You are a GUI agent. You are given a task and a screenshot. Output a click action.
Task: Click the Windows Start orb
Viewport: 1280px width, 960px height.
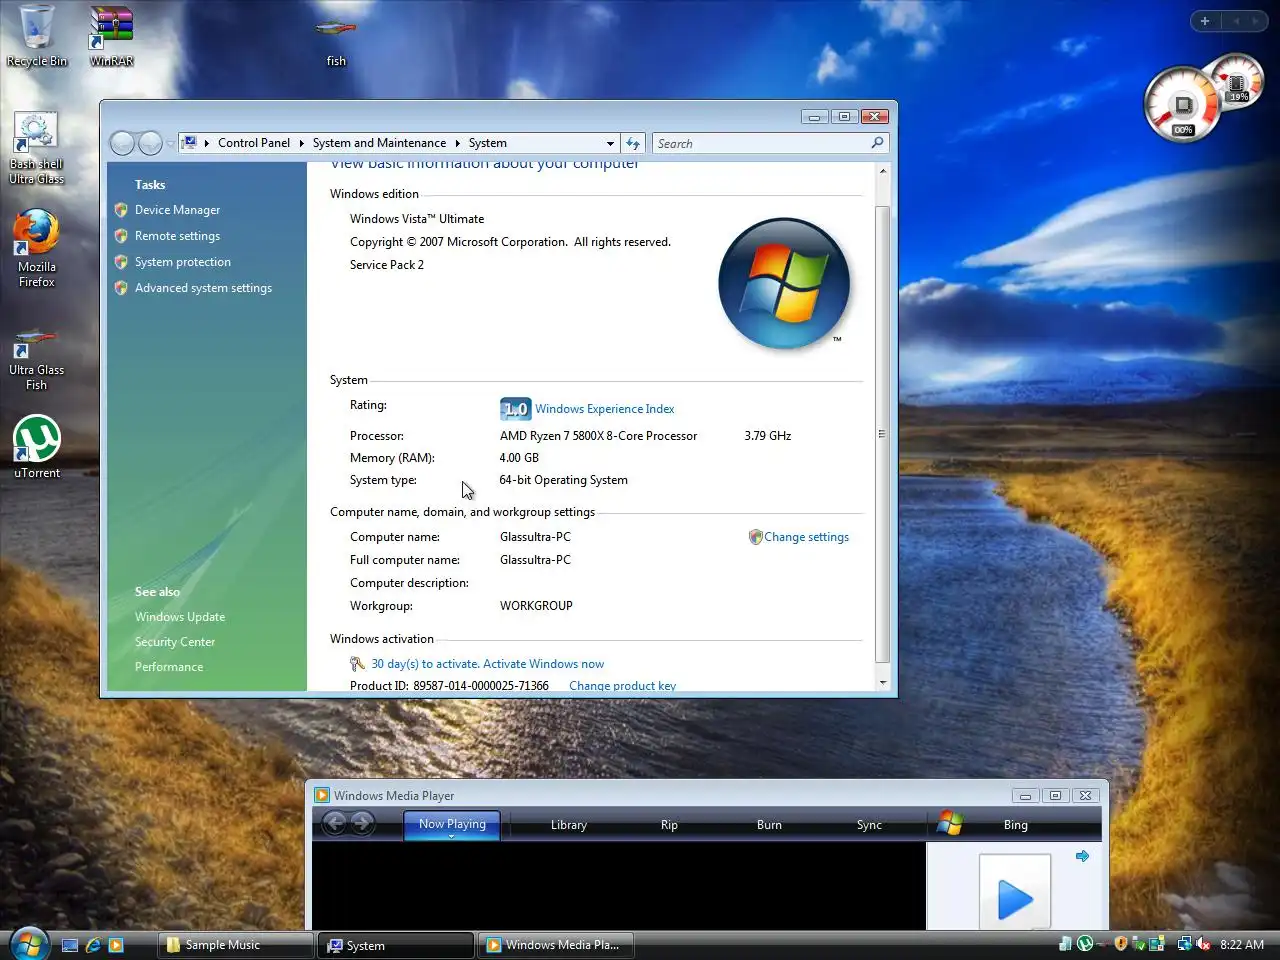(x=27, y=943)
